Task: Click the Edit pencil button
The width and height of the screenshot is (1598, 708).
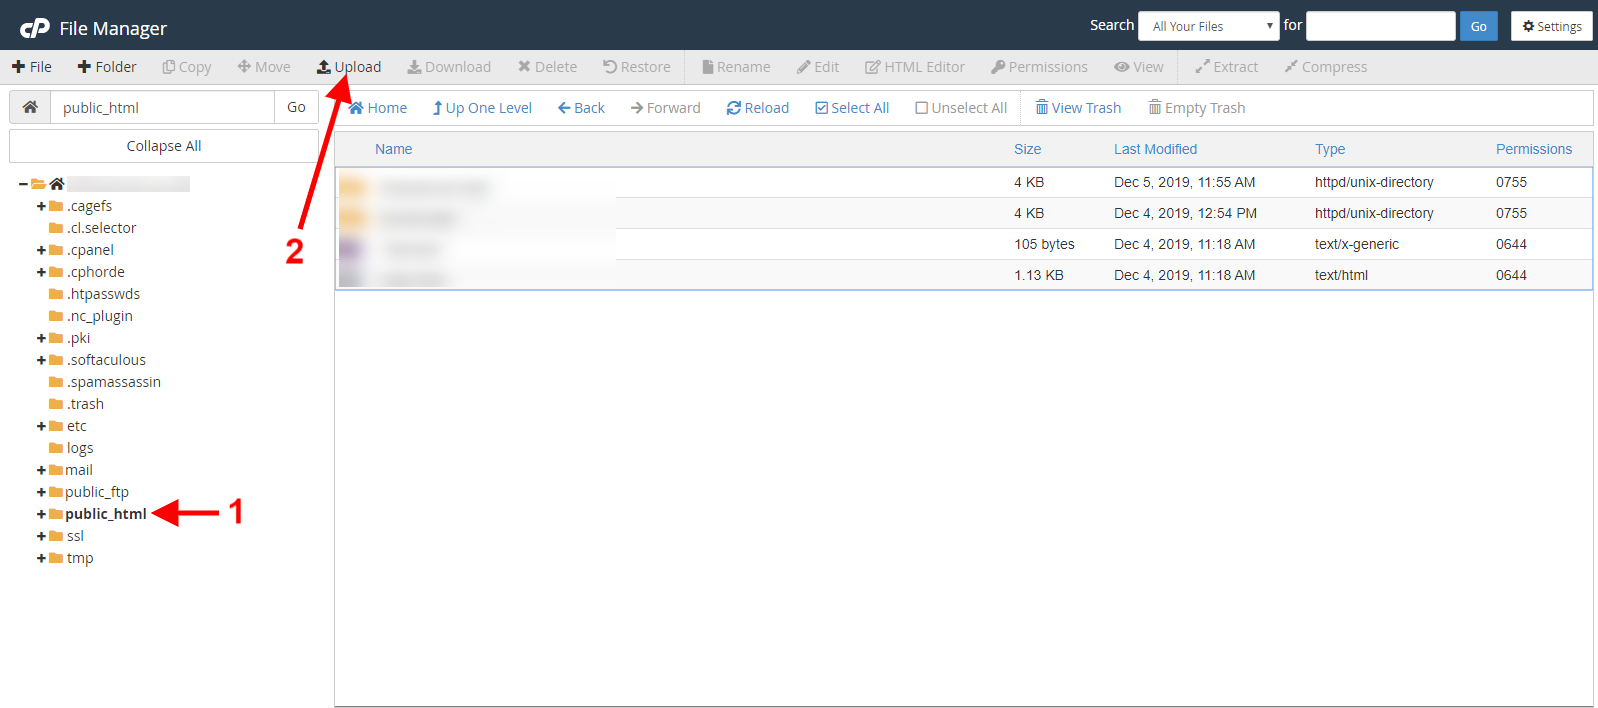Action: pos(818,67)
